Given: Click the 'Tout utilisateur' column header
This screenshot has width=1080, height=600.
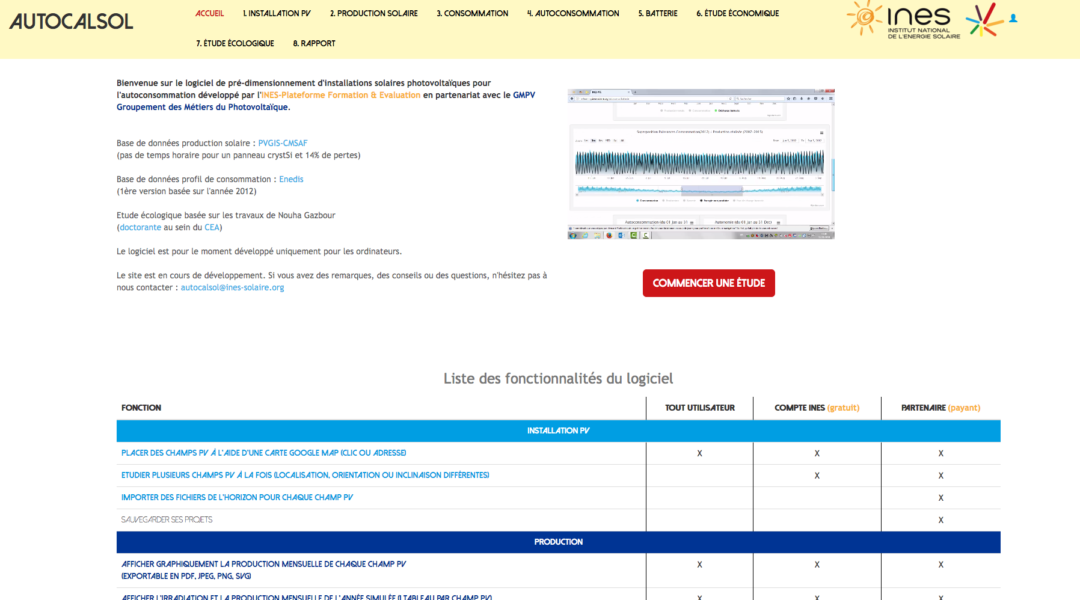Looking at the screenshot, I should pos(700,408).
